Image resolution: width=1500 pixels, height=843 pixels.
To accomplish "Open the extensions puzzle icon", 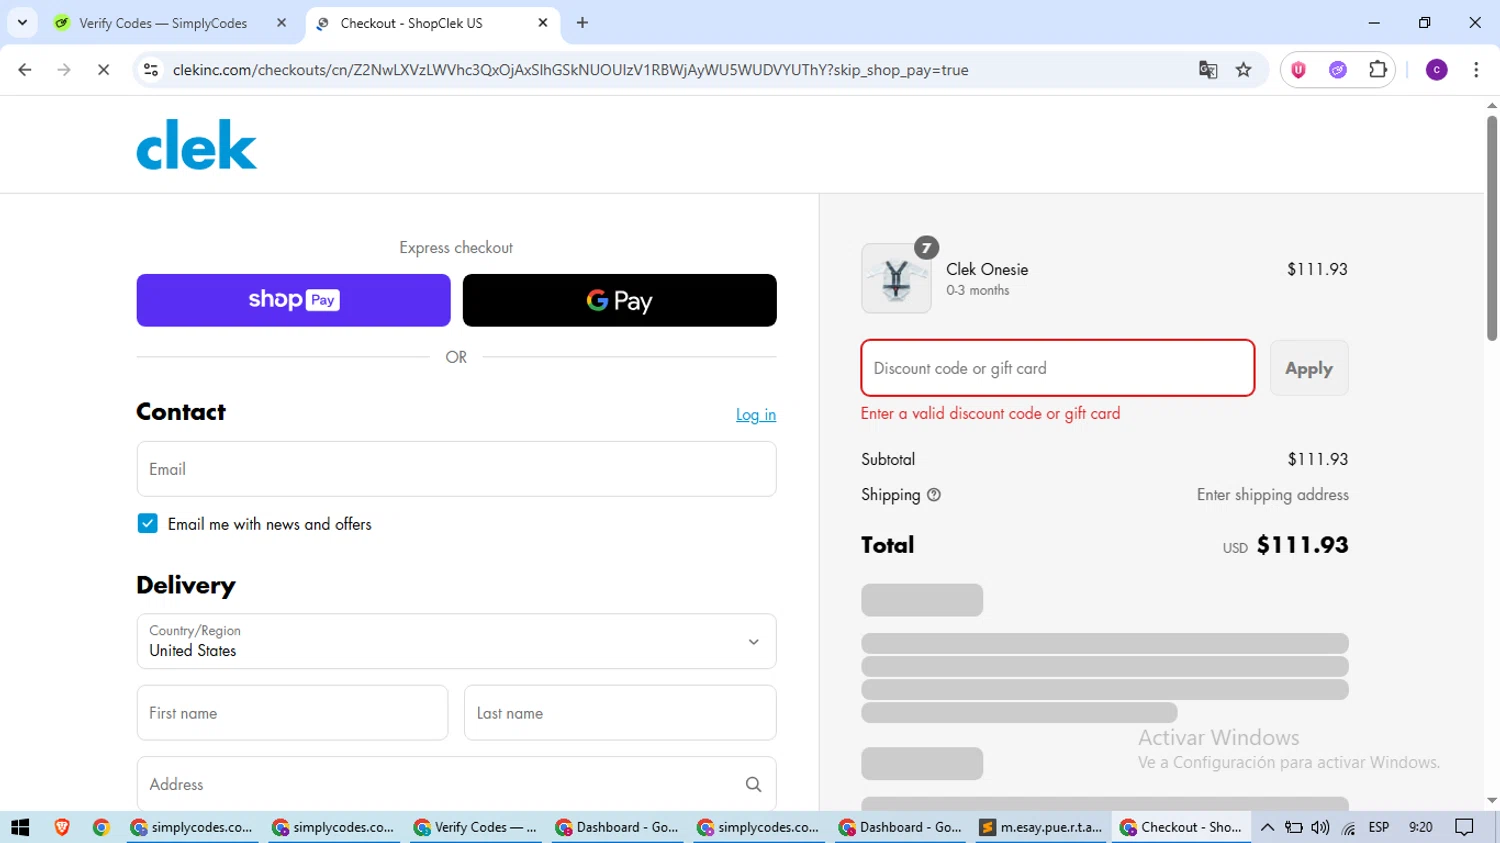I will pos(1378,70).
